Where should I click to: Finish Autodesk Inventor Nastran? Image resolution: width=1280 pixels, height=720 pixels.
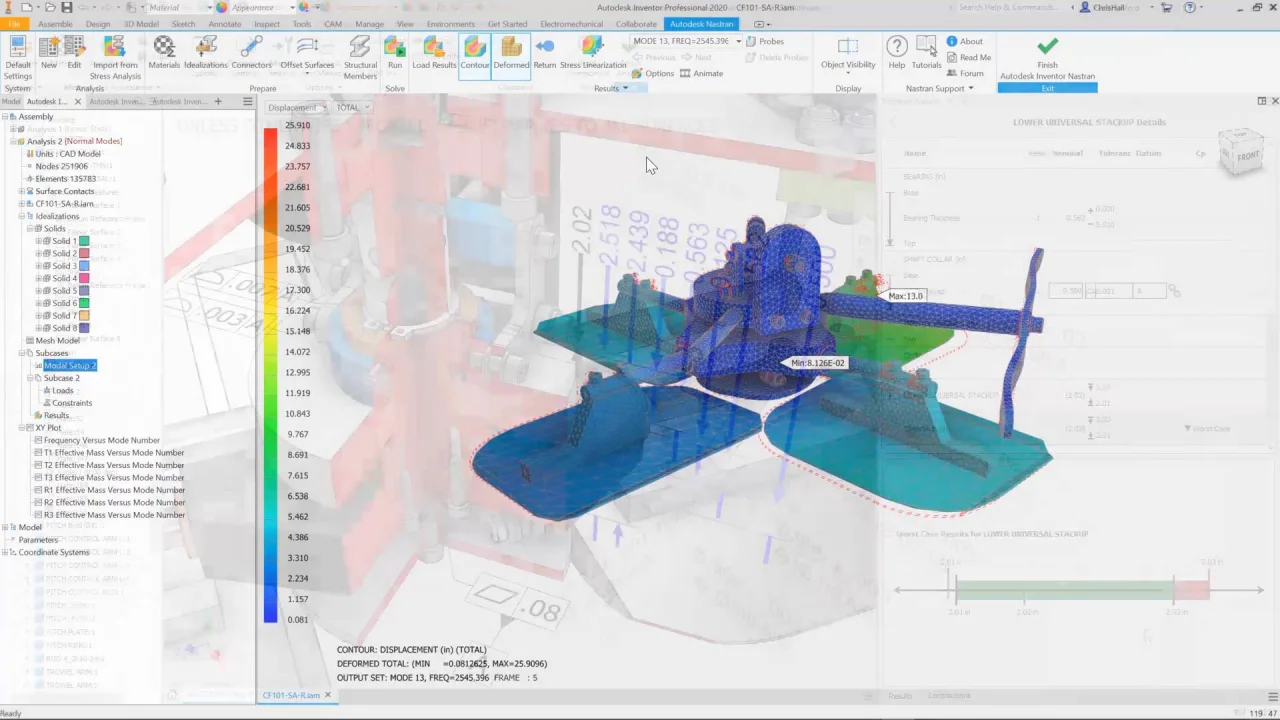click(x=1047, y=58)
